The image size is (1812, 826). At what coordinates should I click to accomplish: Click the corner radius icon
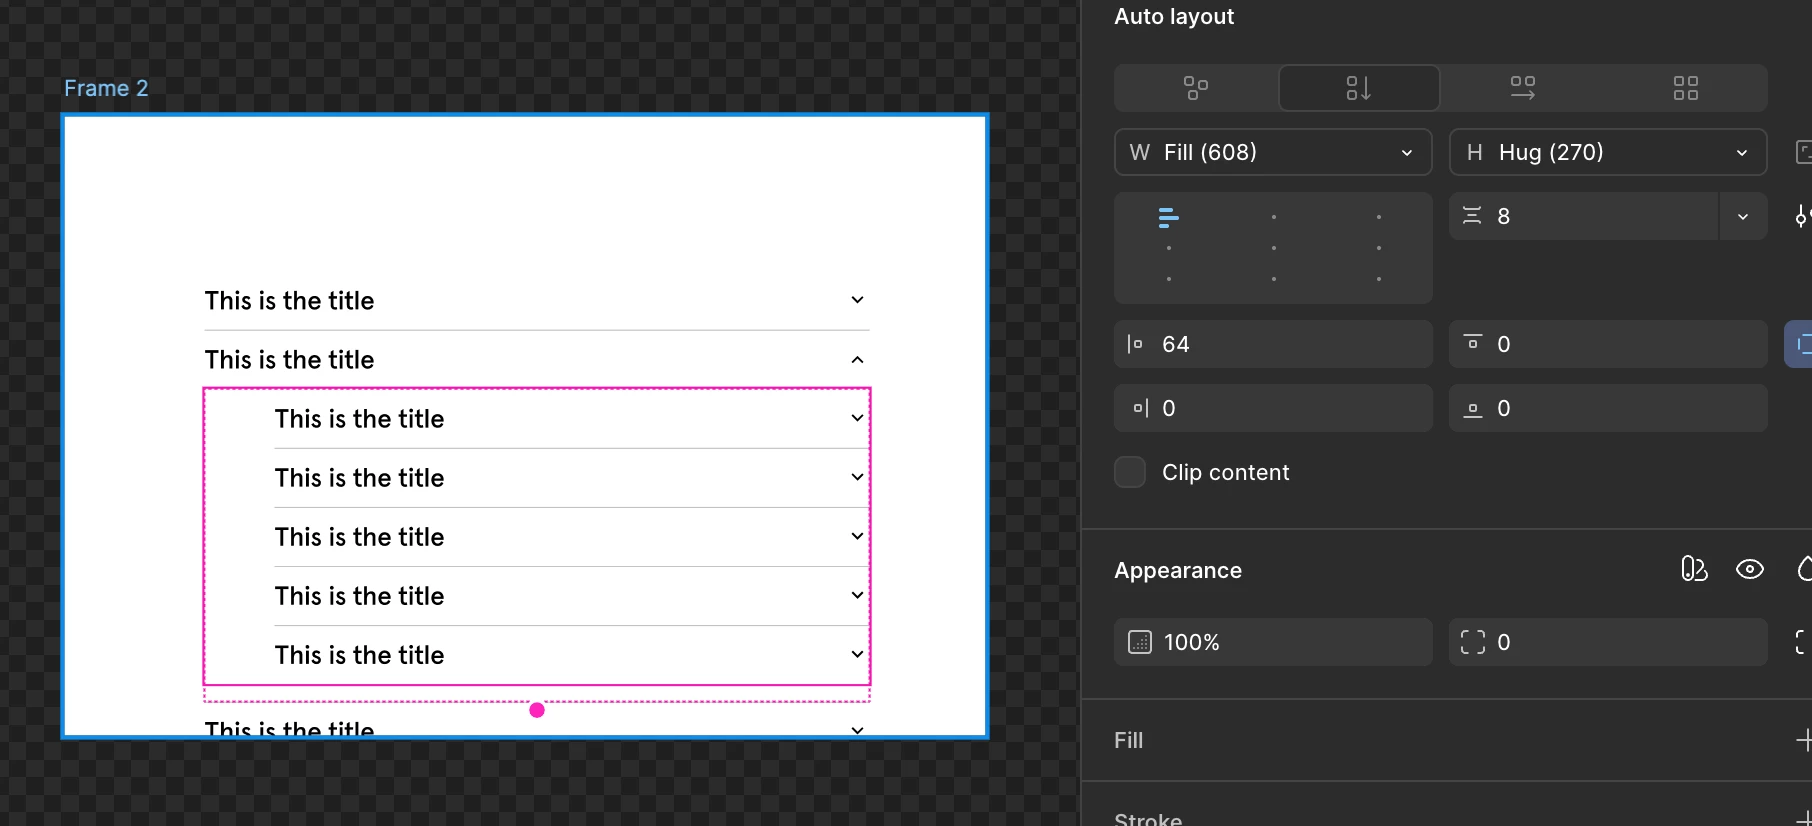(1473, 642)
